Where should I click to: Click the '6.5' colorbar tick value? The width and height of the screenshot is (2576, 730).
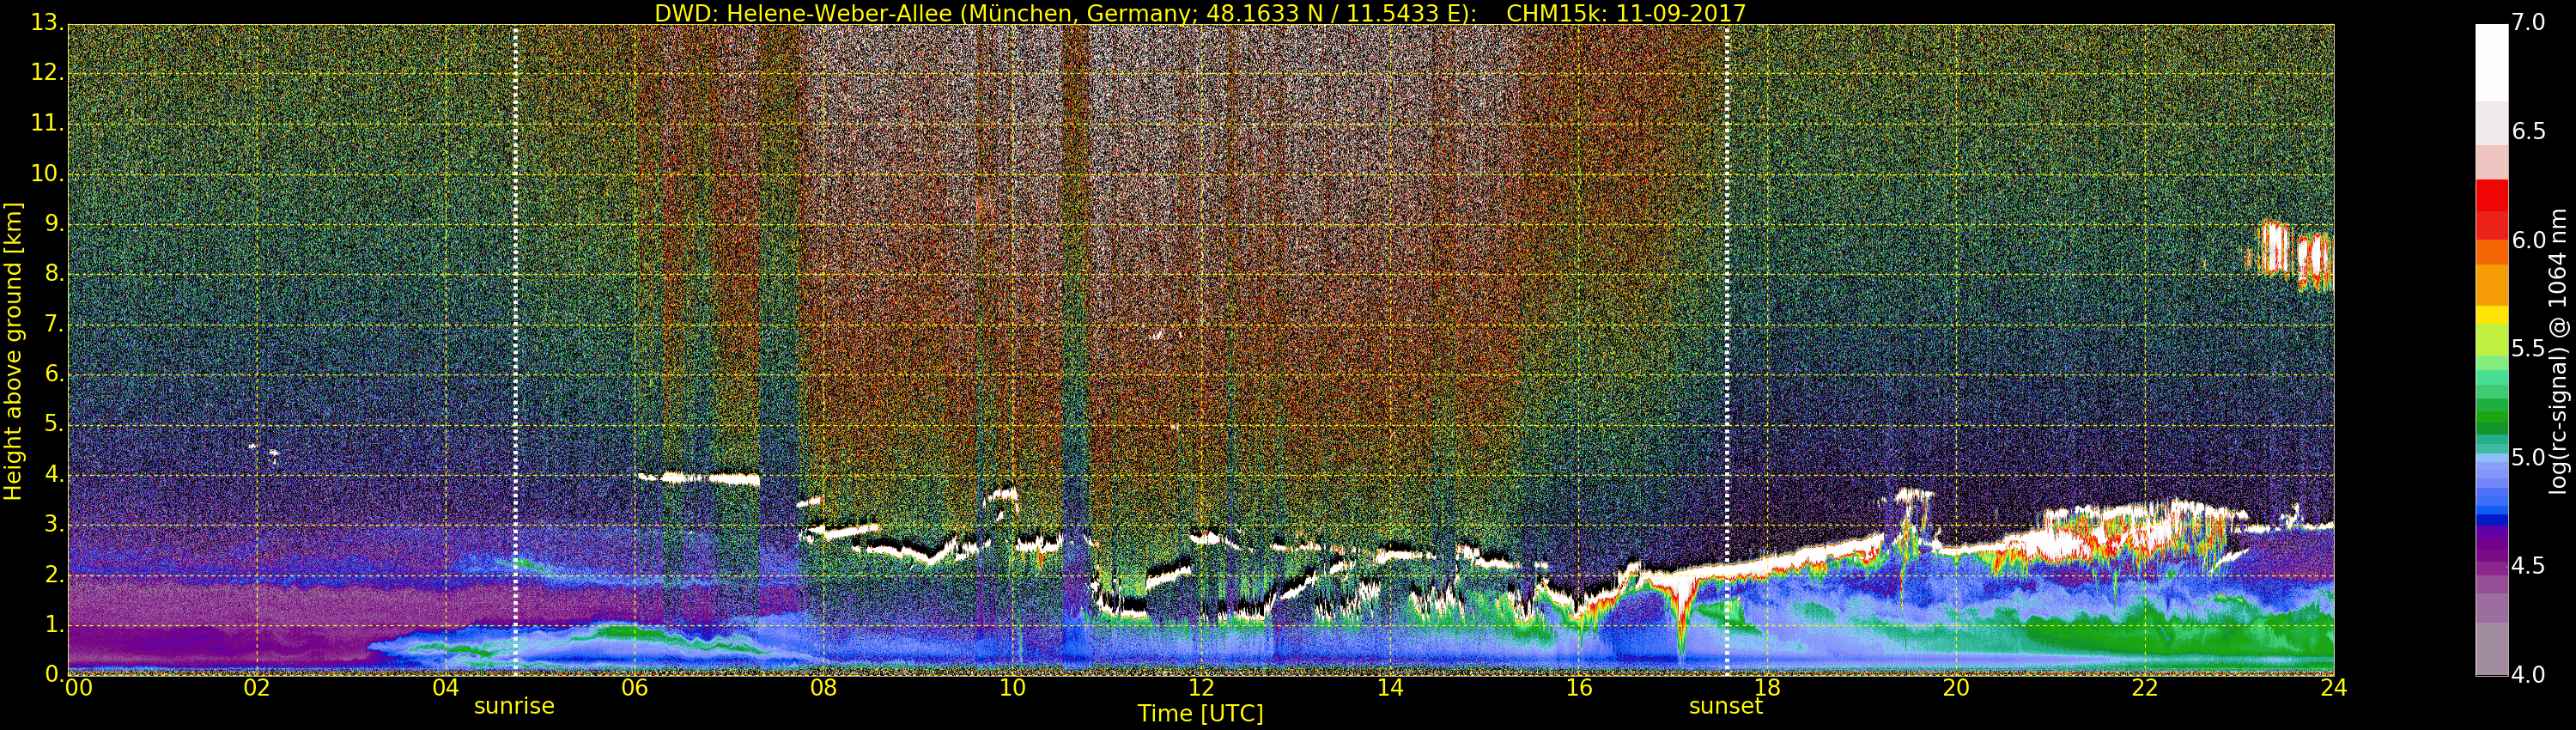point(2528,132)
